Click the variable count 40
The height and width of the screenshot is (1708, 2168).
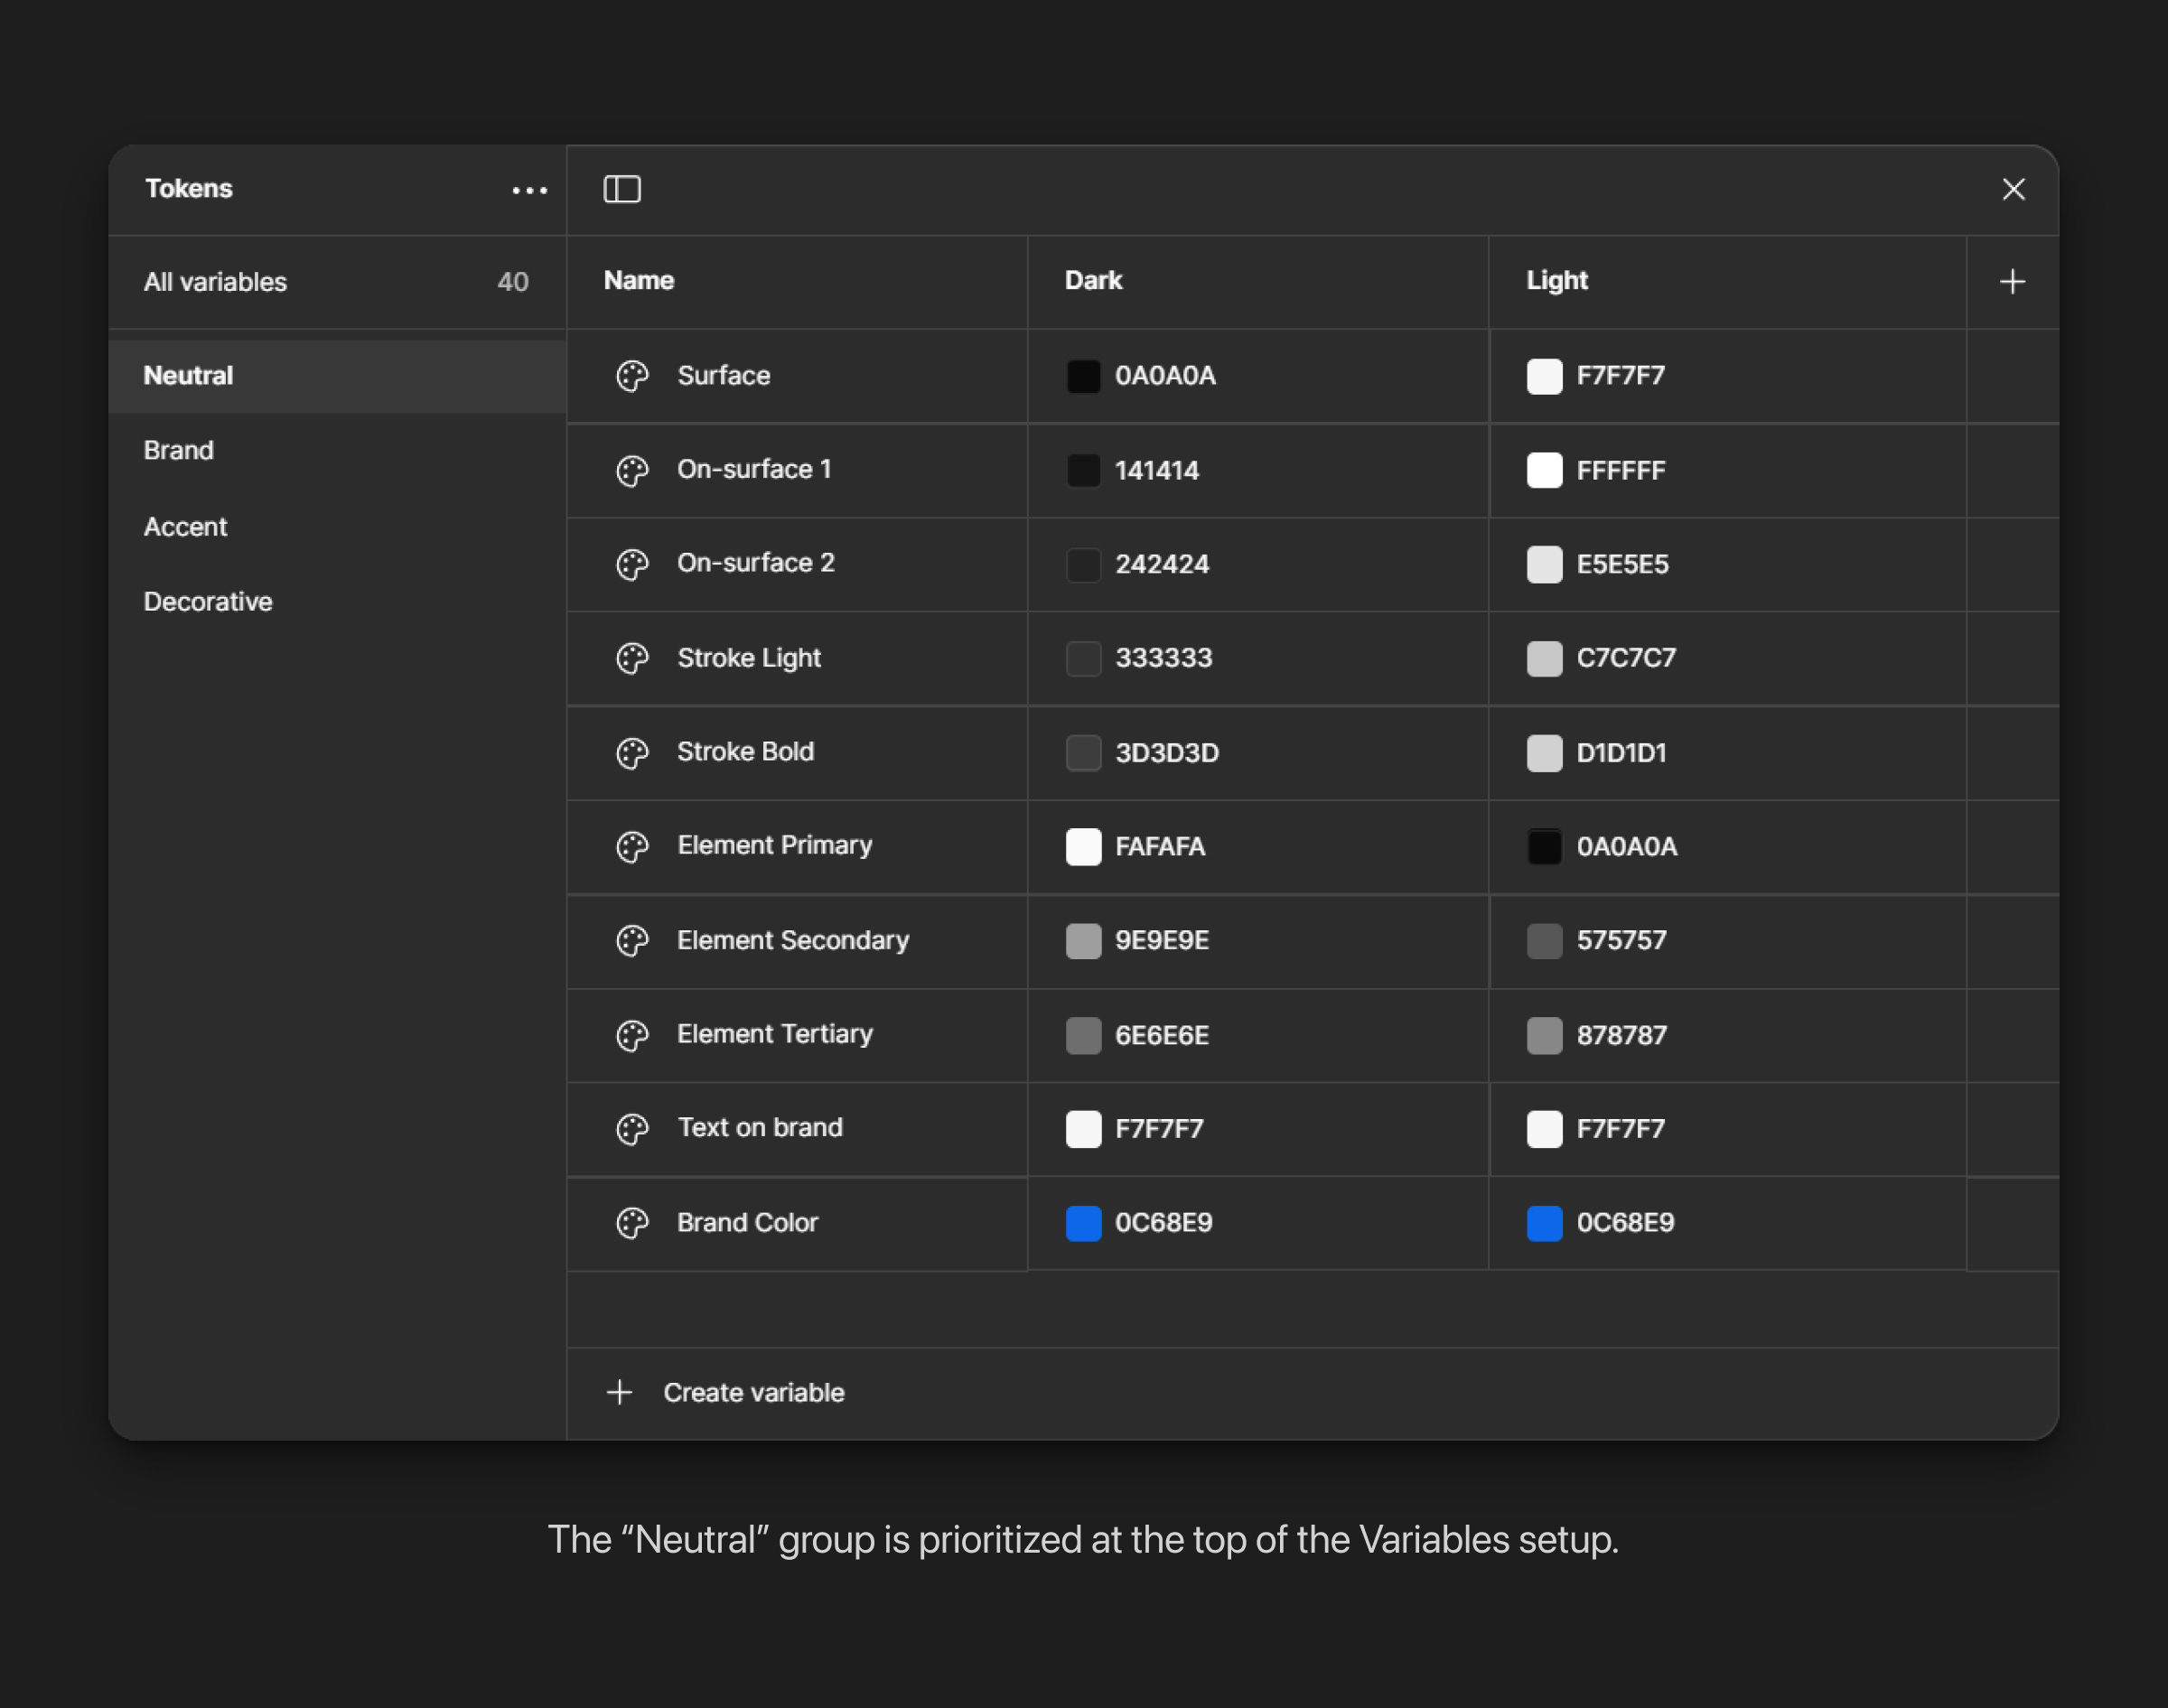[513, 282]
